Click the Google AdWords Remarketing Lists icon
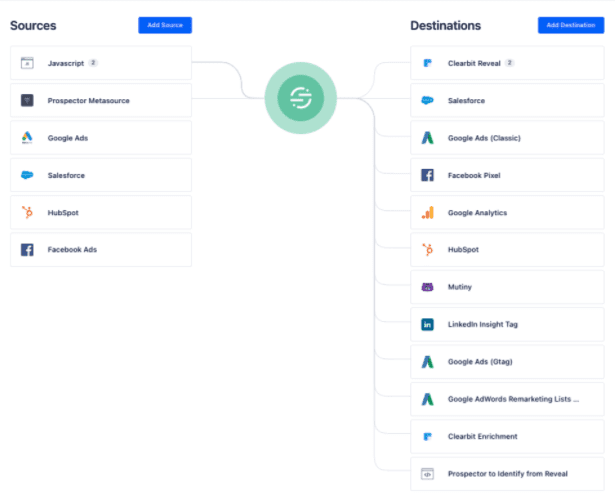 tap(428, 399)
